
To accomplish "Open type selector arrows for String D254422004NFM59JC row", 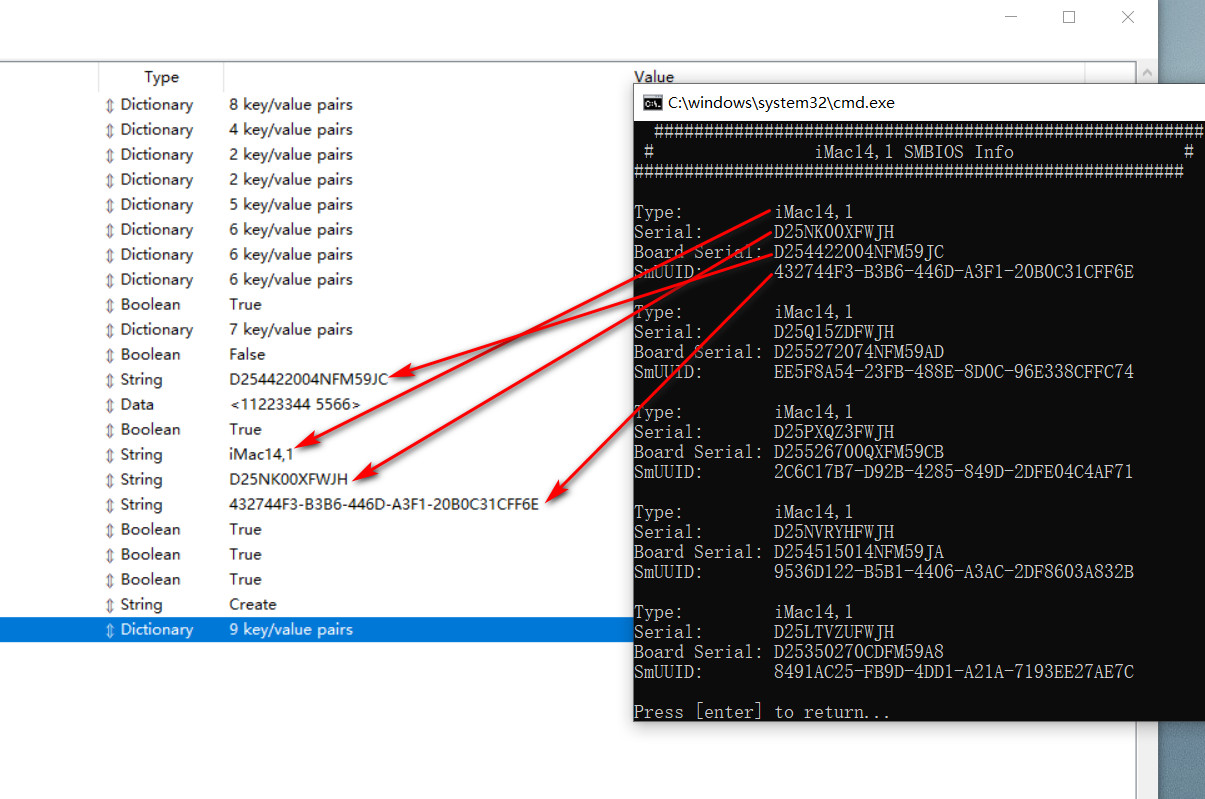I will pos(110,380).
